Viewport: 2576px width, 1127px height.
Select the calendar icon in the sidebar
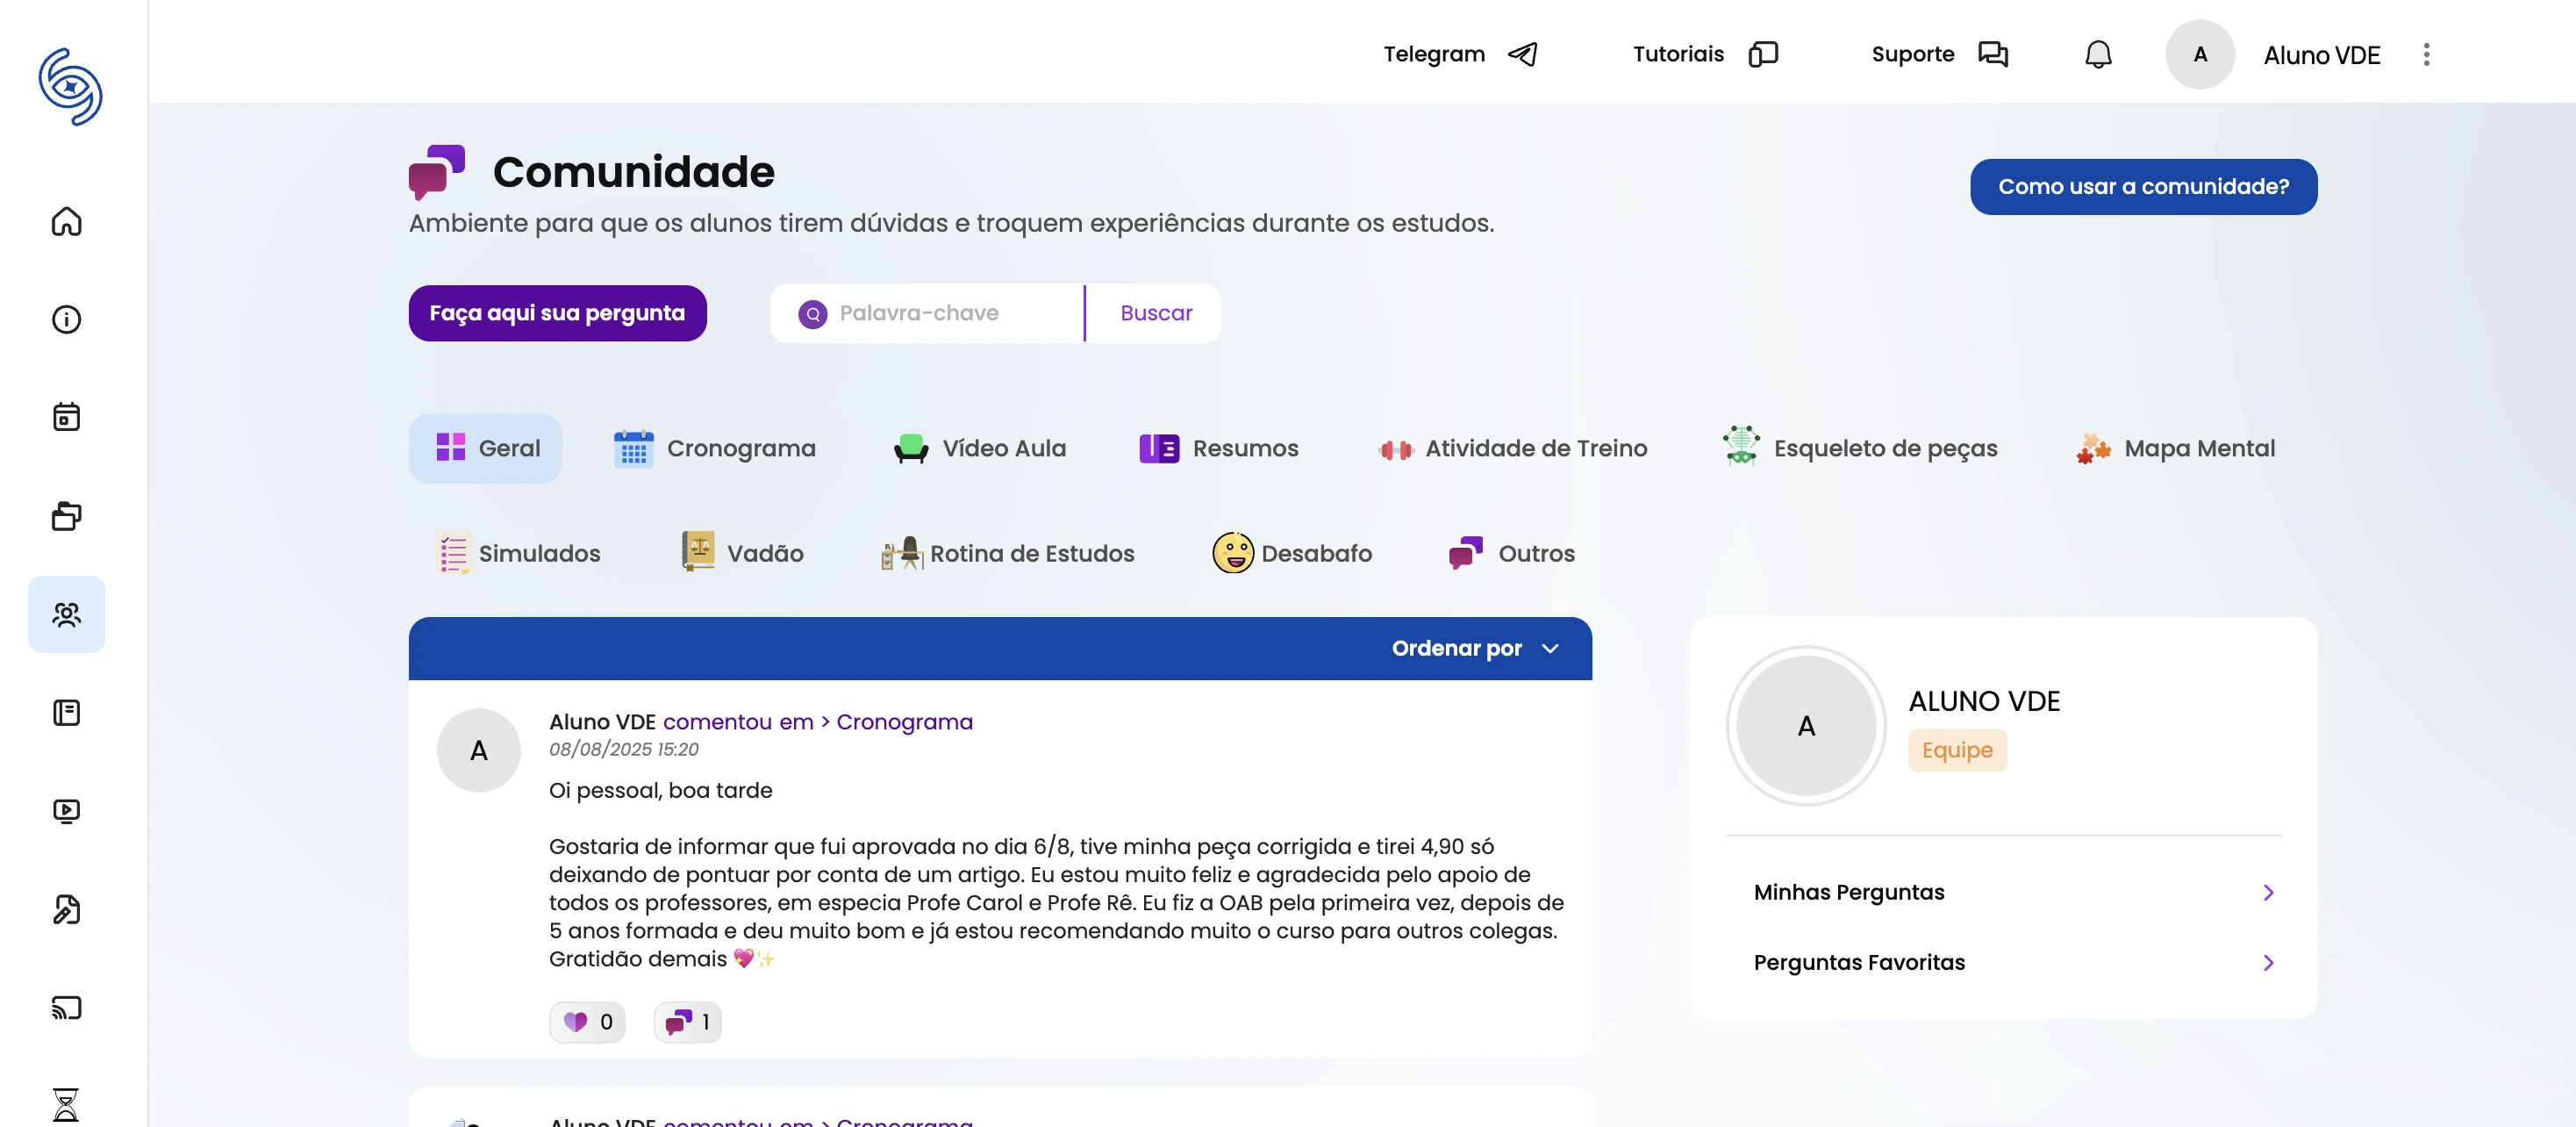[66, 418]
